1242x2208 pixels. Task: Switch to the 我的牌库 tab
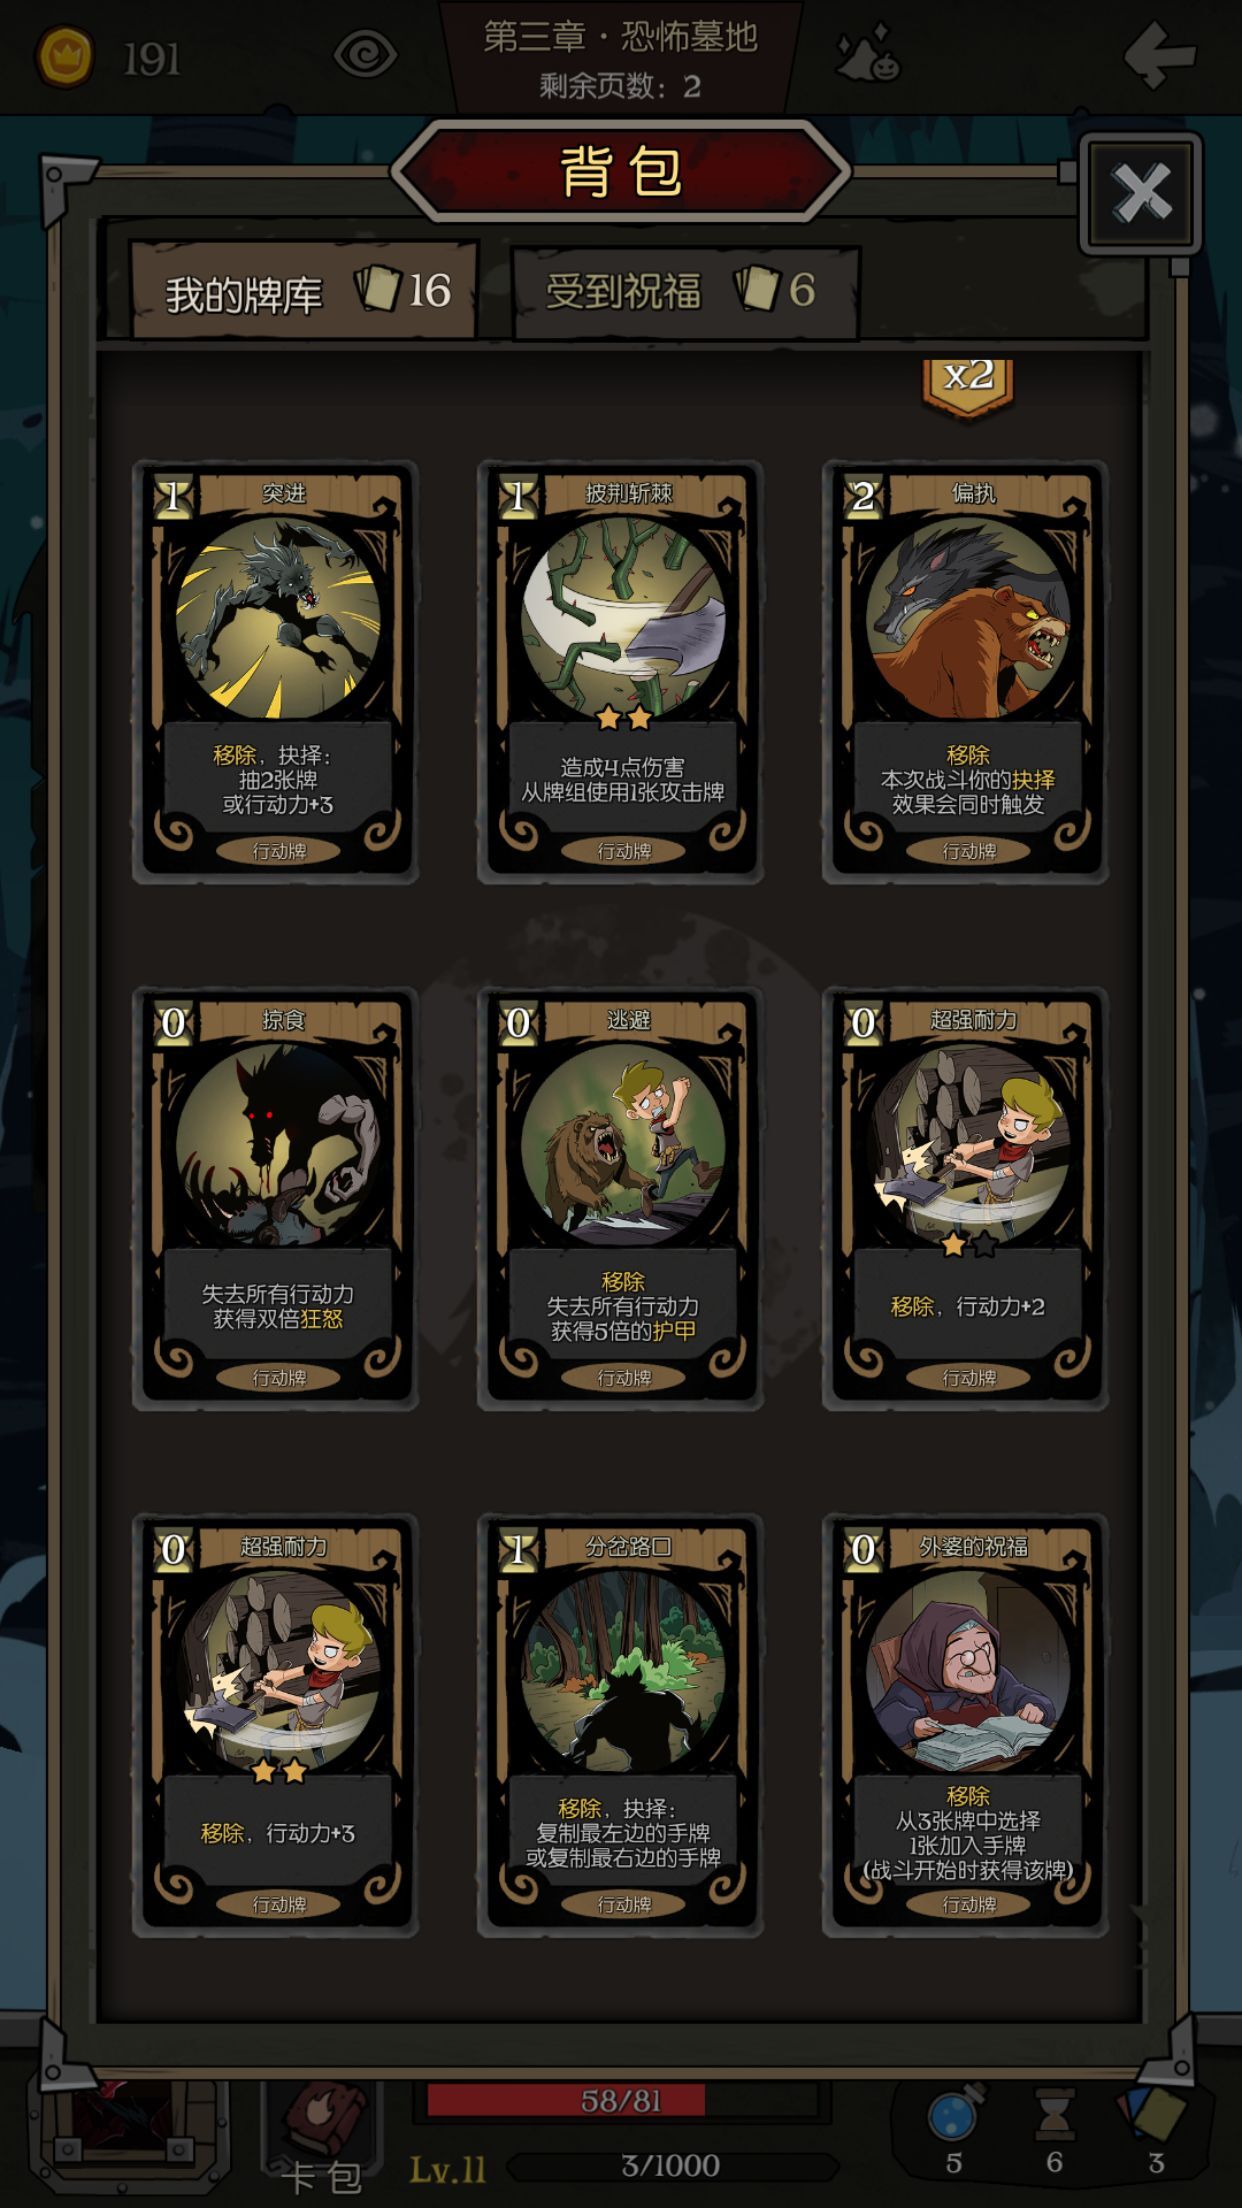[x=305, y=291]
